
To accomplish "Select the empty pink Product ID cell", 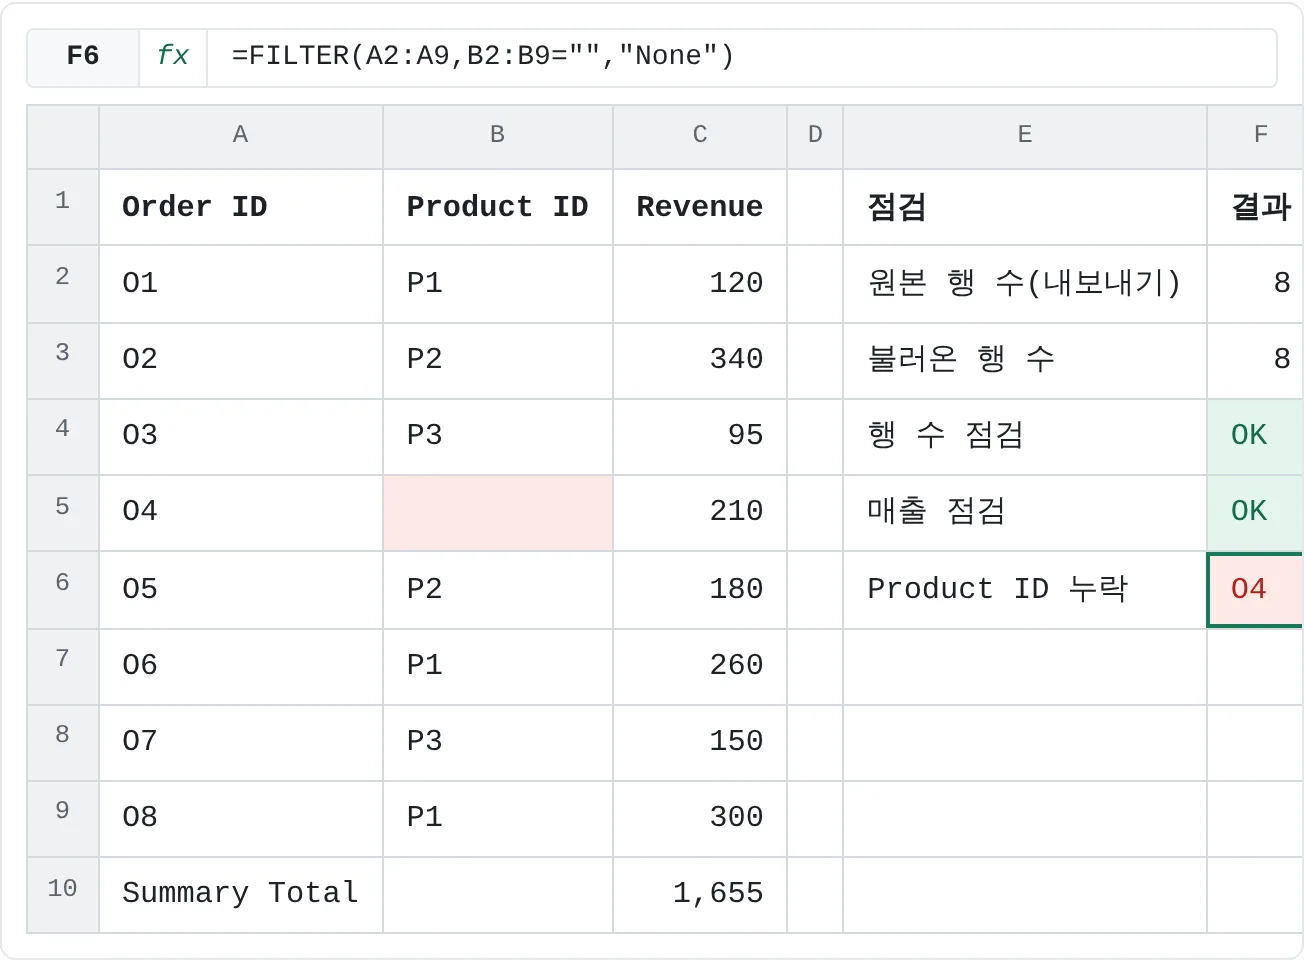I will 498,513.
